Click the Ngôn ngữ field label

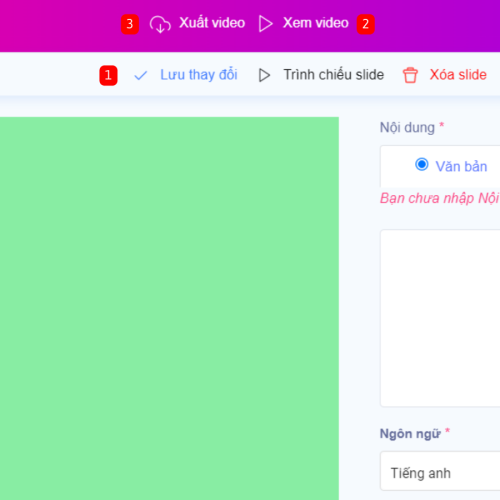(410, 434)
